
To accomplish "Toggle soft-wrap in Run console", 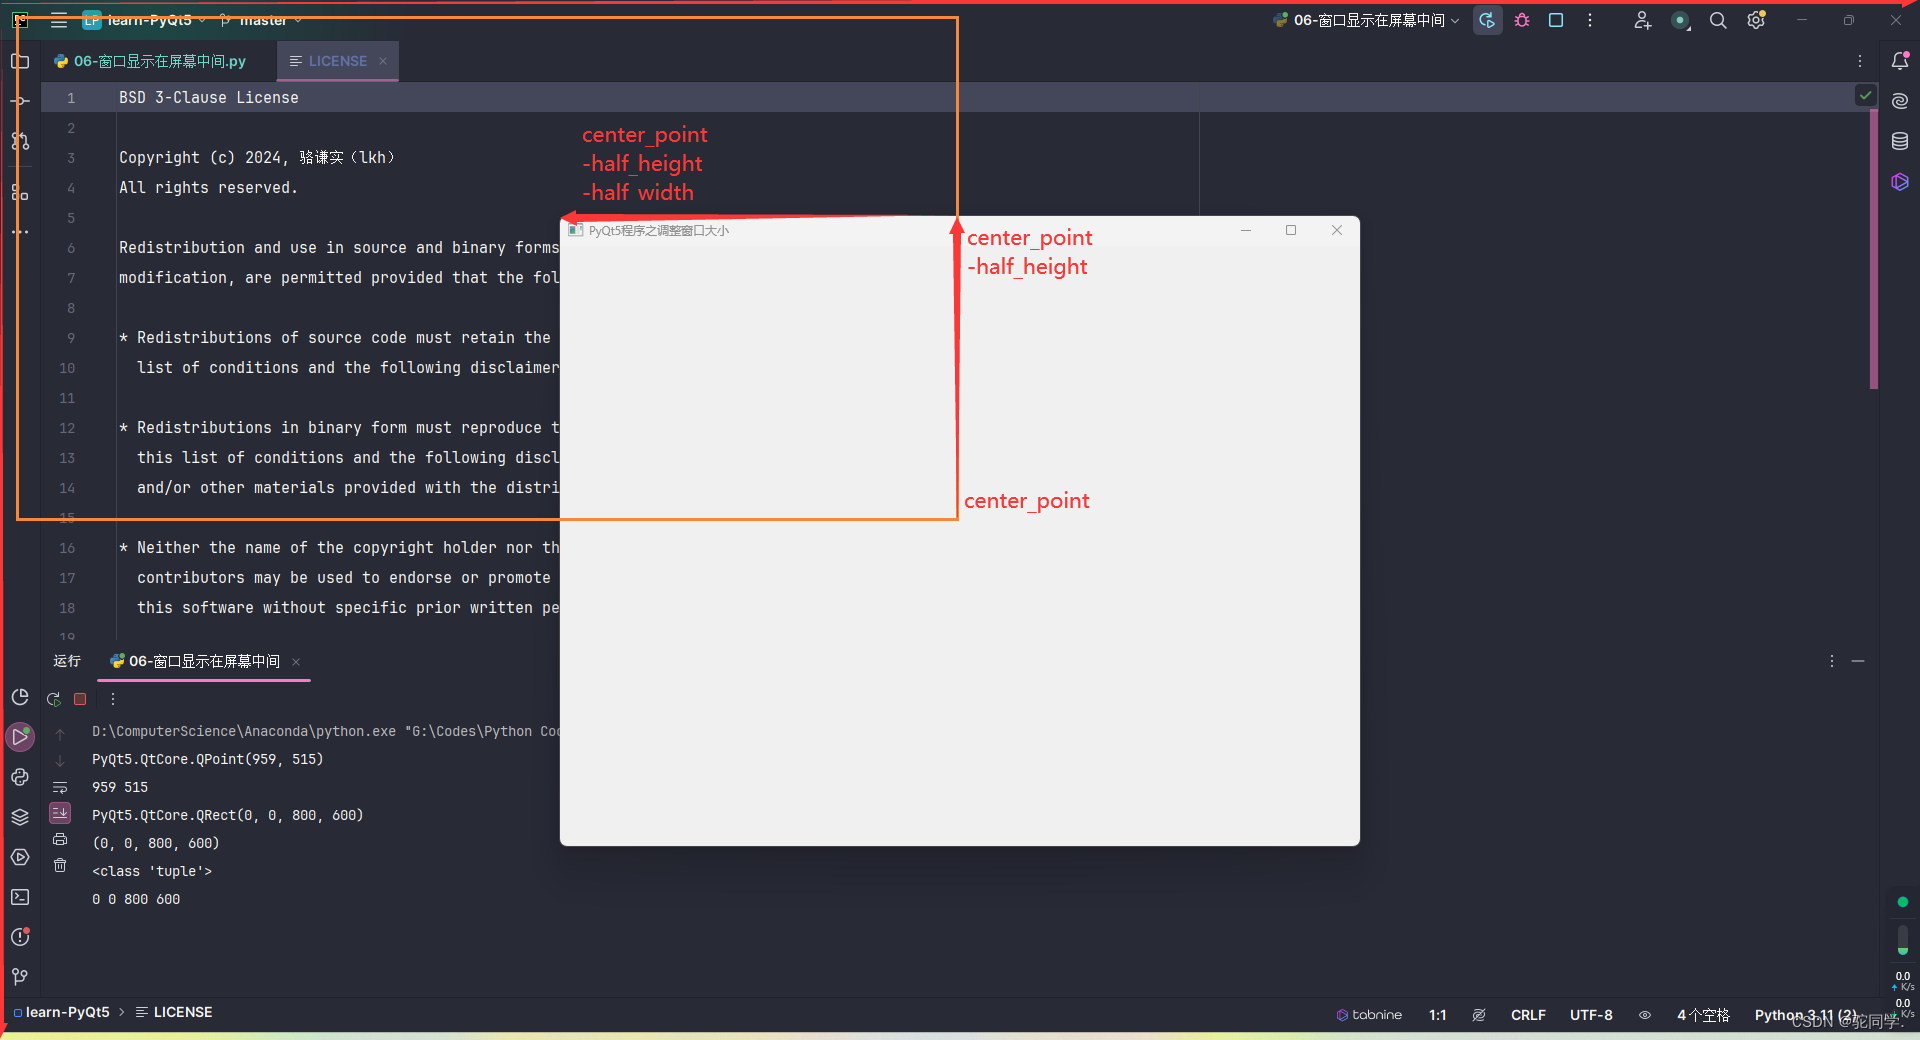I will [x=60, y=787].
